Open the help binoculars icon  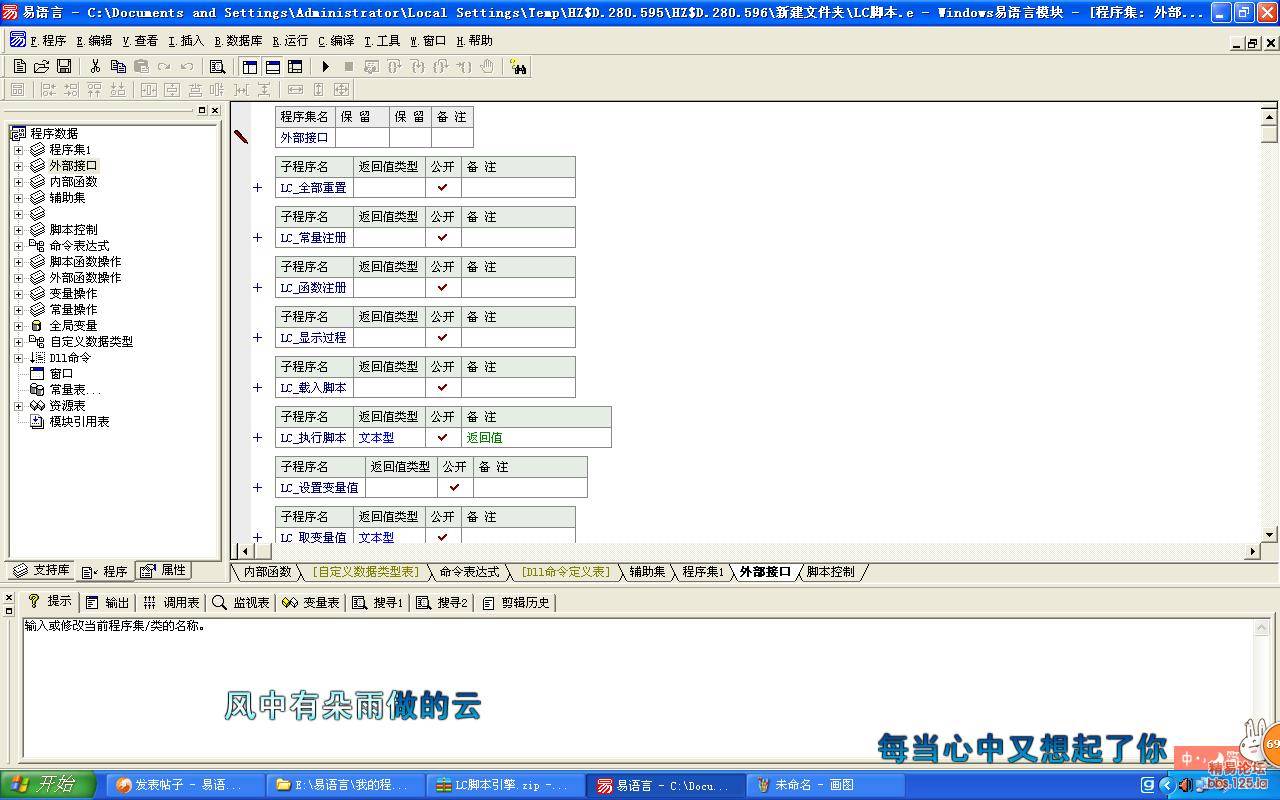[x=518, y=66]
